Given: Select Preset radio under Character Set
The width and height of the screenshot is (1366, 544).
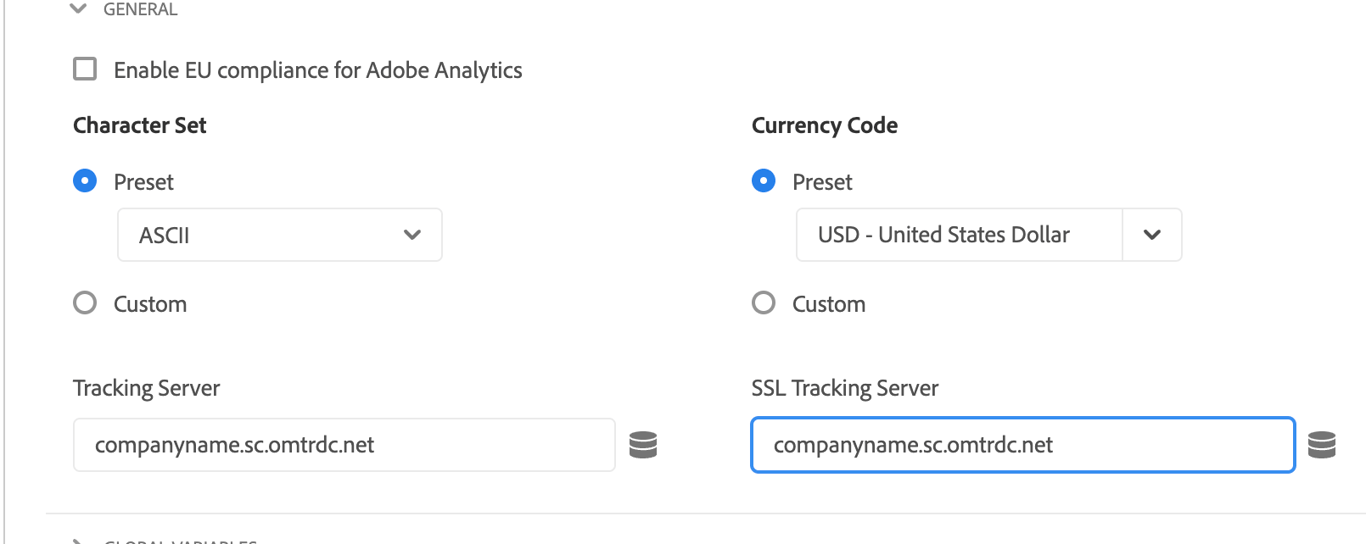Looking at the screenshot, I should (x=86, y=182).
